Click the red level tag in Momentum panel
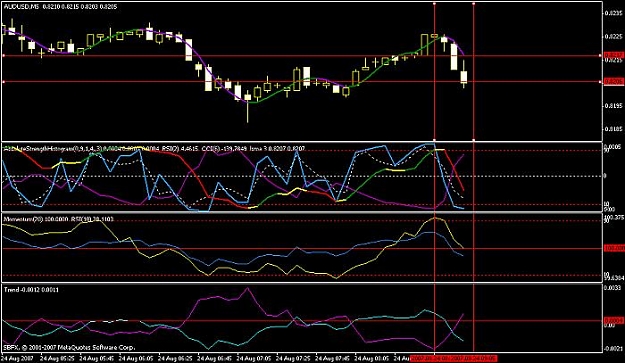Image resolution: width=625 pixels, height=363 pixels. point(614,248)
